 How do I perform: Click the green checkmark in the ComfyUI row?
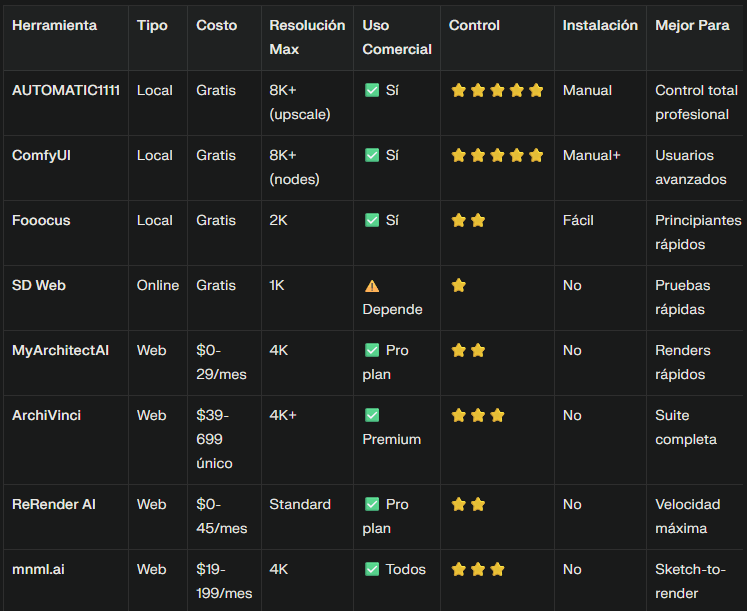coord(372,155)
